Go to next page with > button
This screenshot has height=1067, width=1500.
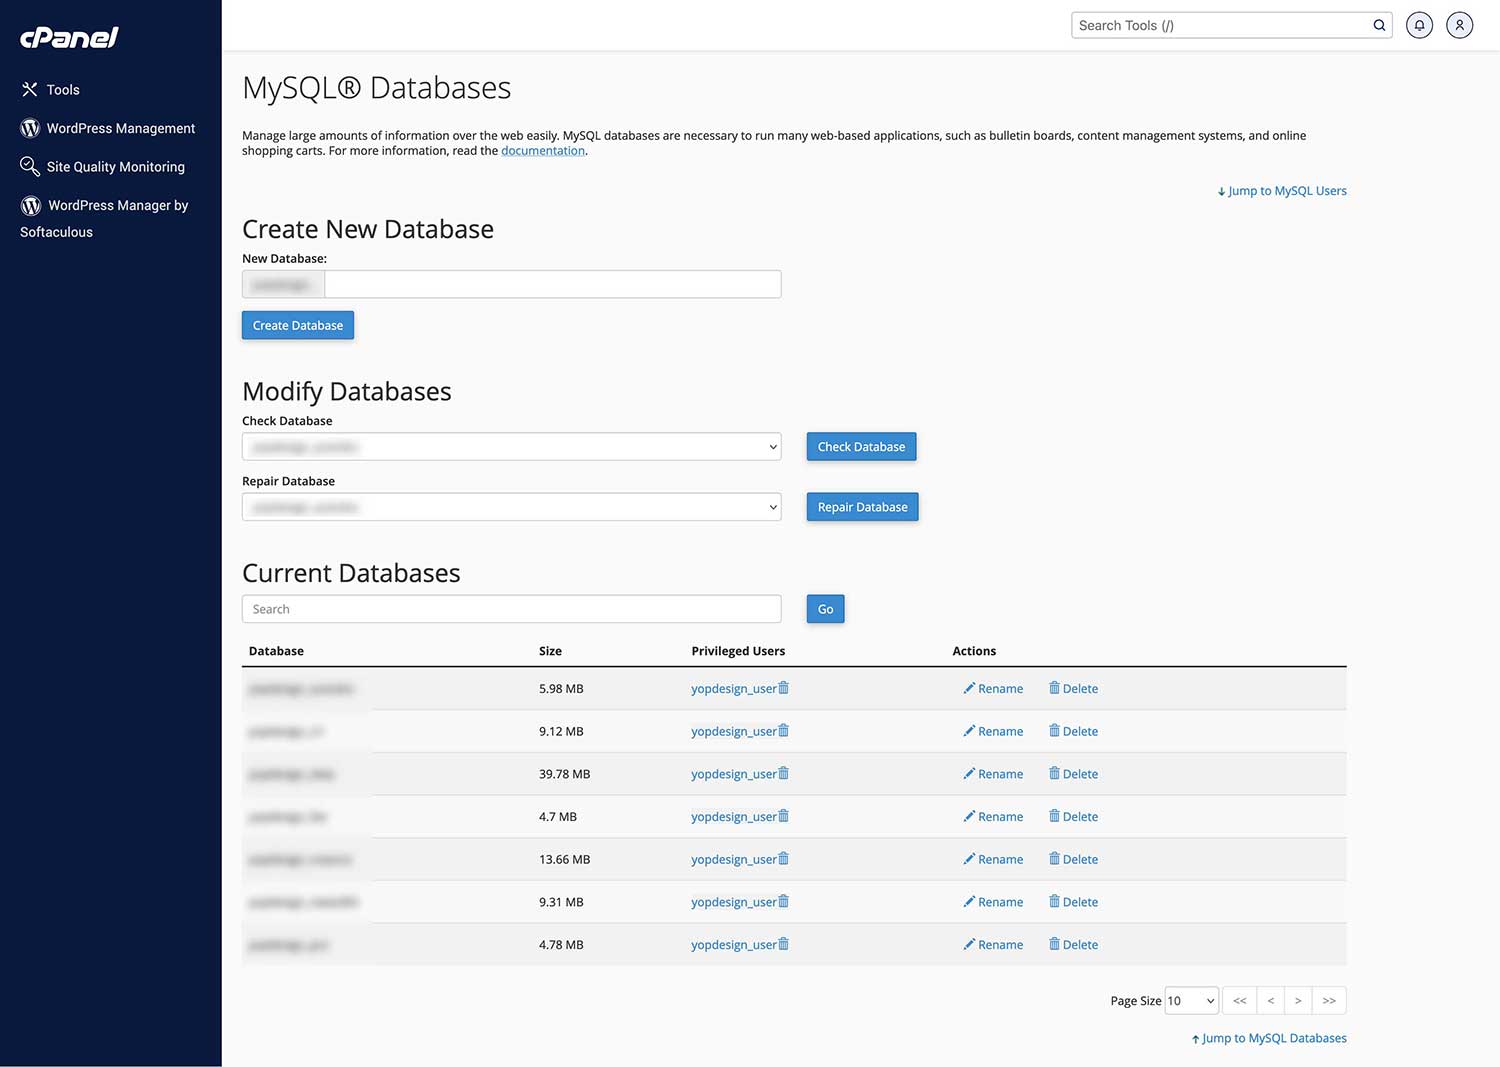pyautogui.click(x=1298, y=1001)
